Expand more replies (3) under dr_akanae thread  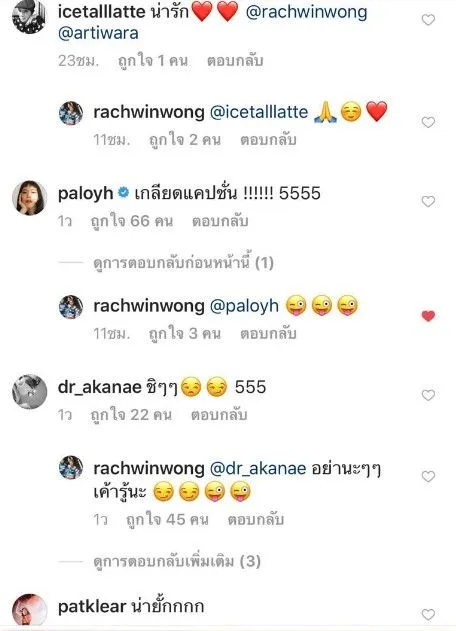point(177,561)
